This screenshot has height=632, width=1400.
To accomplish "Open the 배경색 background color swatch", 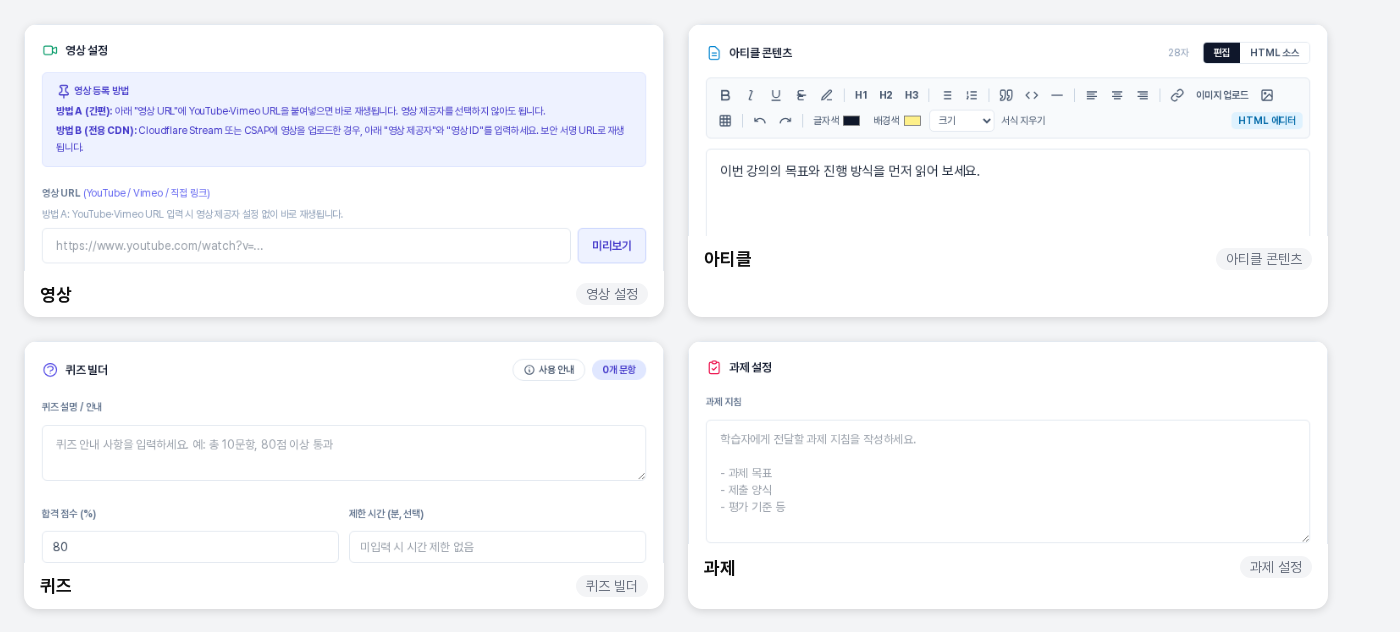I will click(912, 121).
